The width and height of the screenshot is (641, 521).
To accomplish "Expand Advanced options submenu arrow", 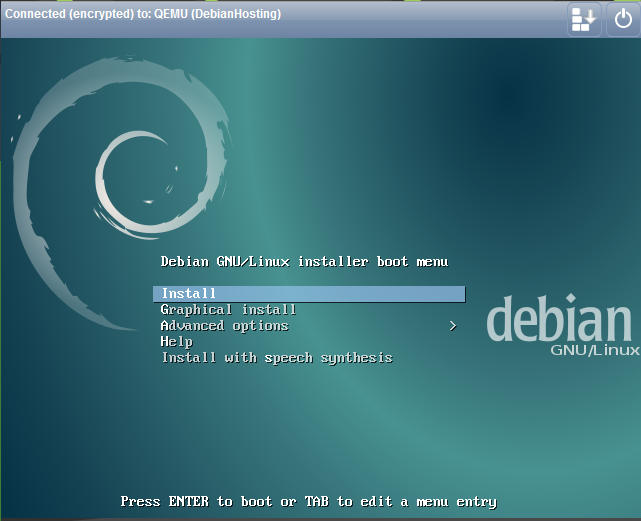I will click(x=452, y=326).
